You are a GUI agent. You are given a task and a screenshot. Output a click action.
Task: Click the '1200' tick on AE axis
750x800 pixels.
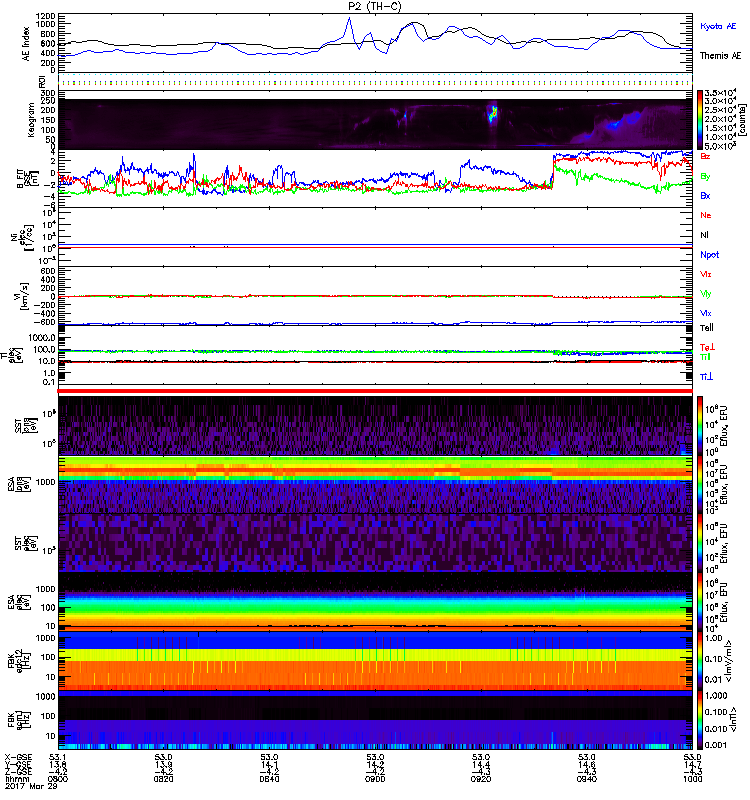pos(45,16)
